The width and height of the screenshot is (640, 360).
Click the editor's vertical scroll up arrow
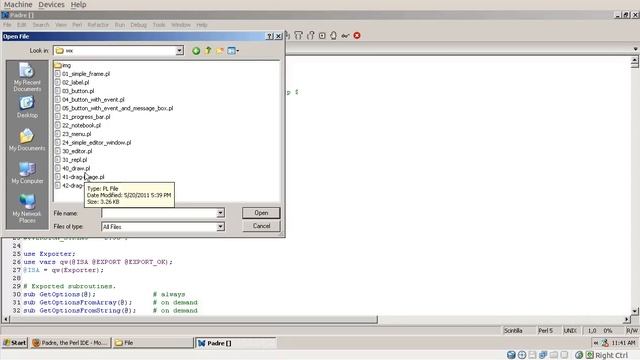tap(635, 60)
